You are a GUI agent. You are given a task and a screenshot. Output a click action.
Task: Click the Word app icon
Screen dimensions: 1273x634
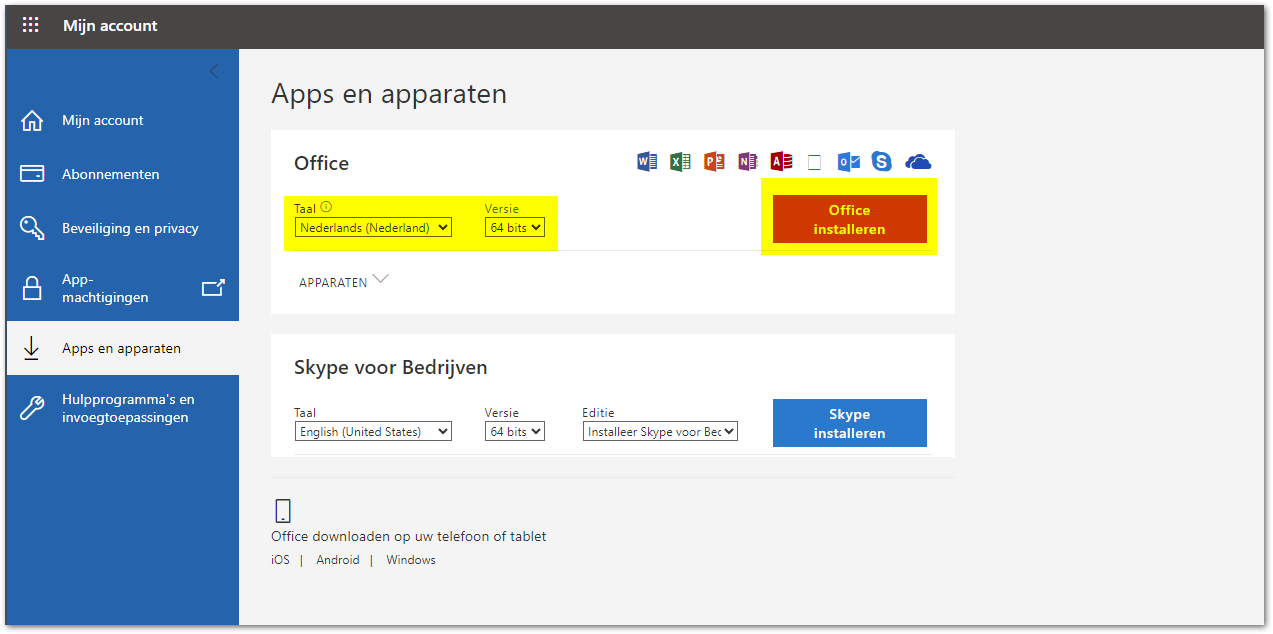(647, 161)
